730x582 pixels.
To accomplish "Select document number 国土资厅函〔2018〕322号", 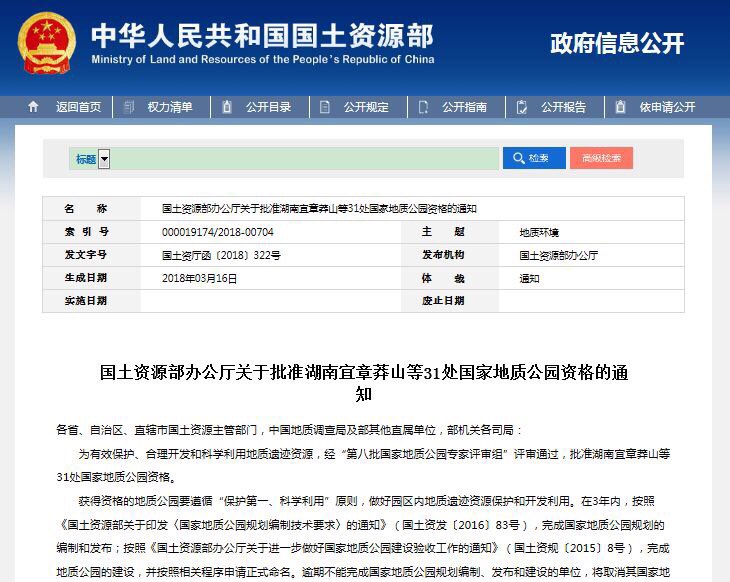I will click(221, 255).
